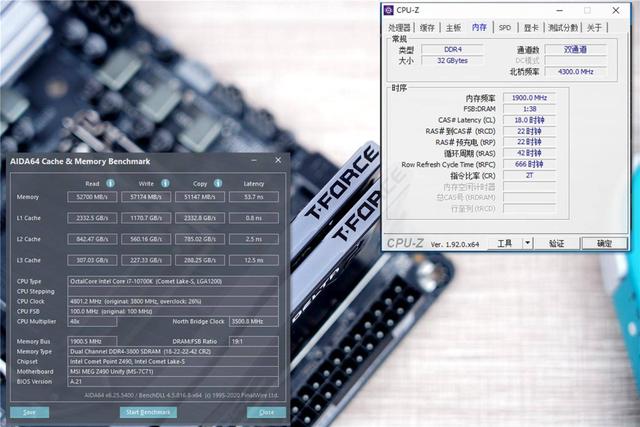
Task: Click the L3 Cache Read value 307.03 GB/s
Action: click(x=92, y=260)
